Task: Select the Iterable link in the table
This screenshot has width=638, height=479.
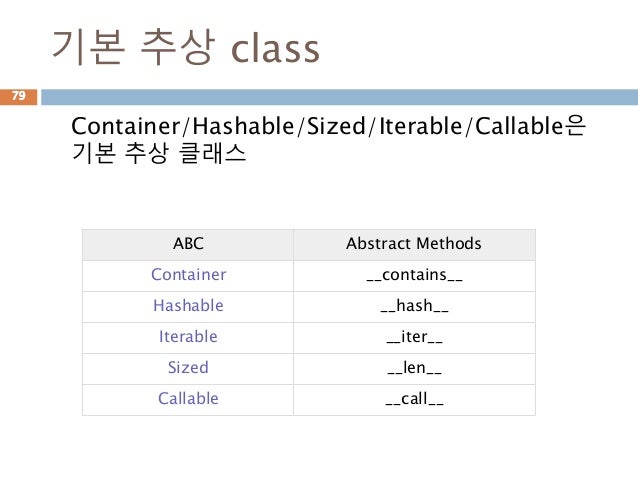Action: (188, 337)
